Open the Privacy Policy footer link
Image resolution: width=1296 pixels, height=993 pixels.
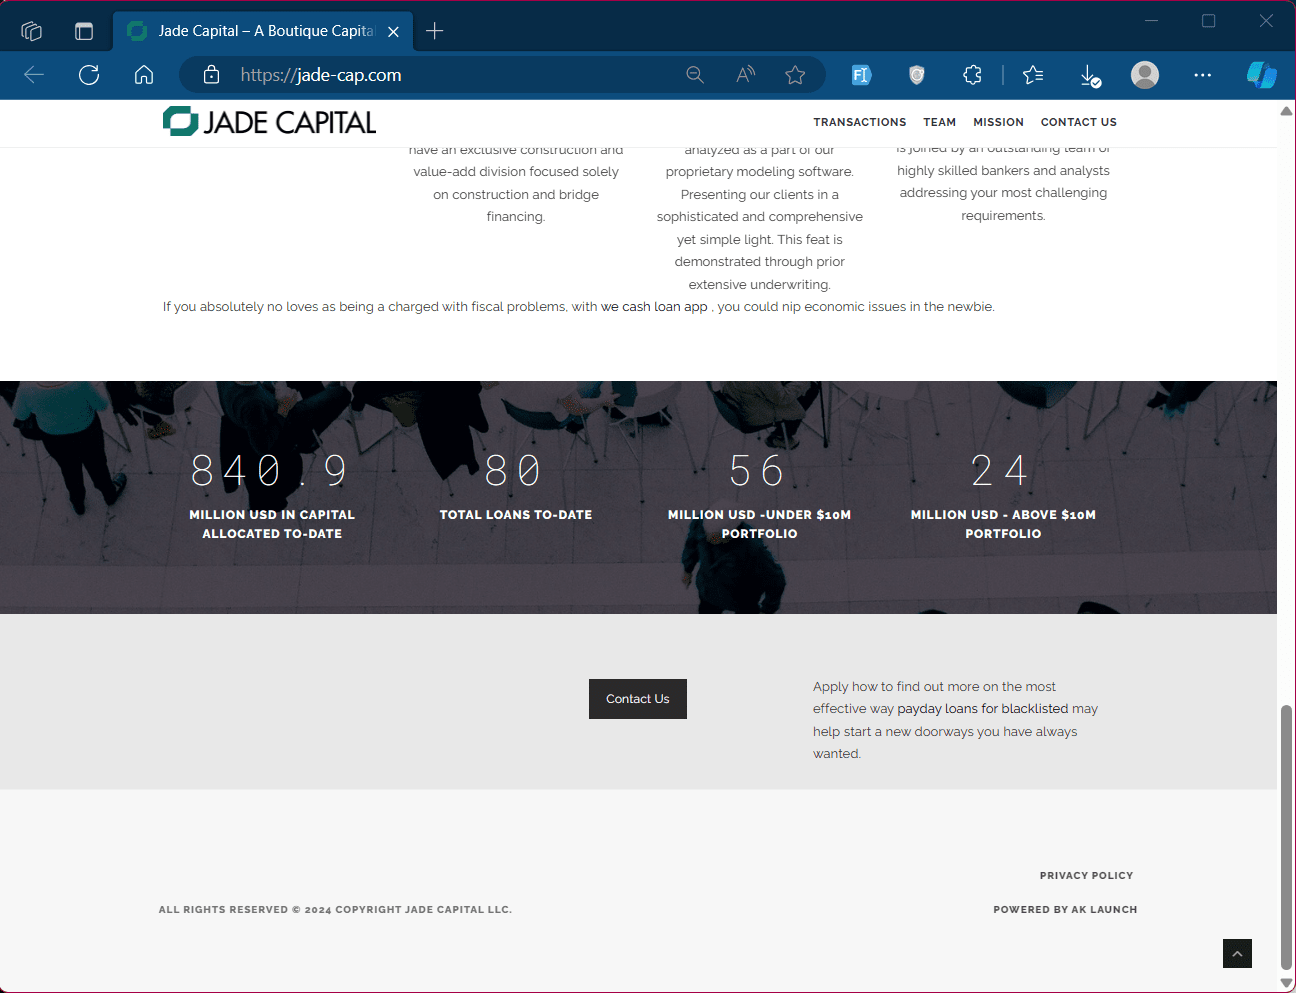(1086, 876)
